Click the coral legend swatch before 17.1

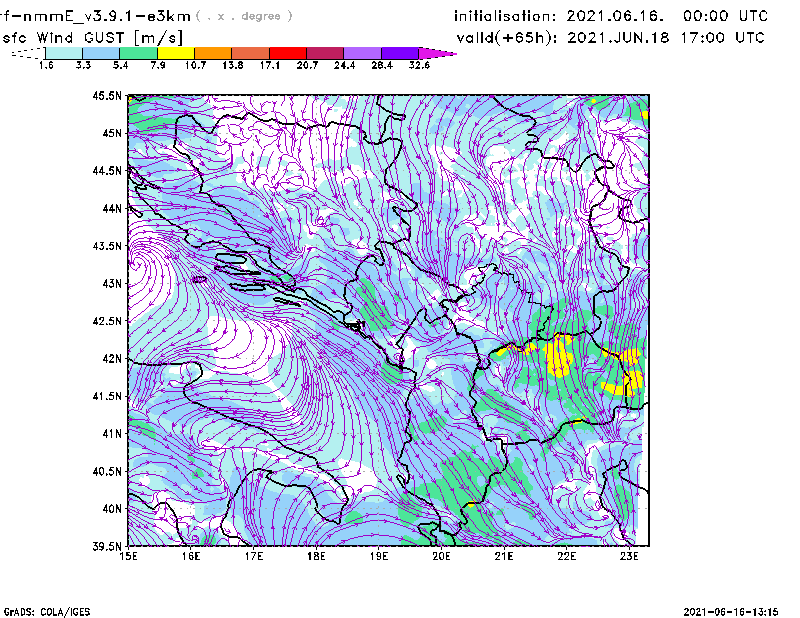click(x=251, y=53)
